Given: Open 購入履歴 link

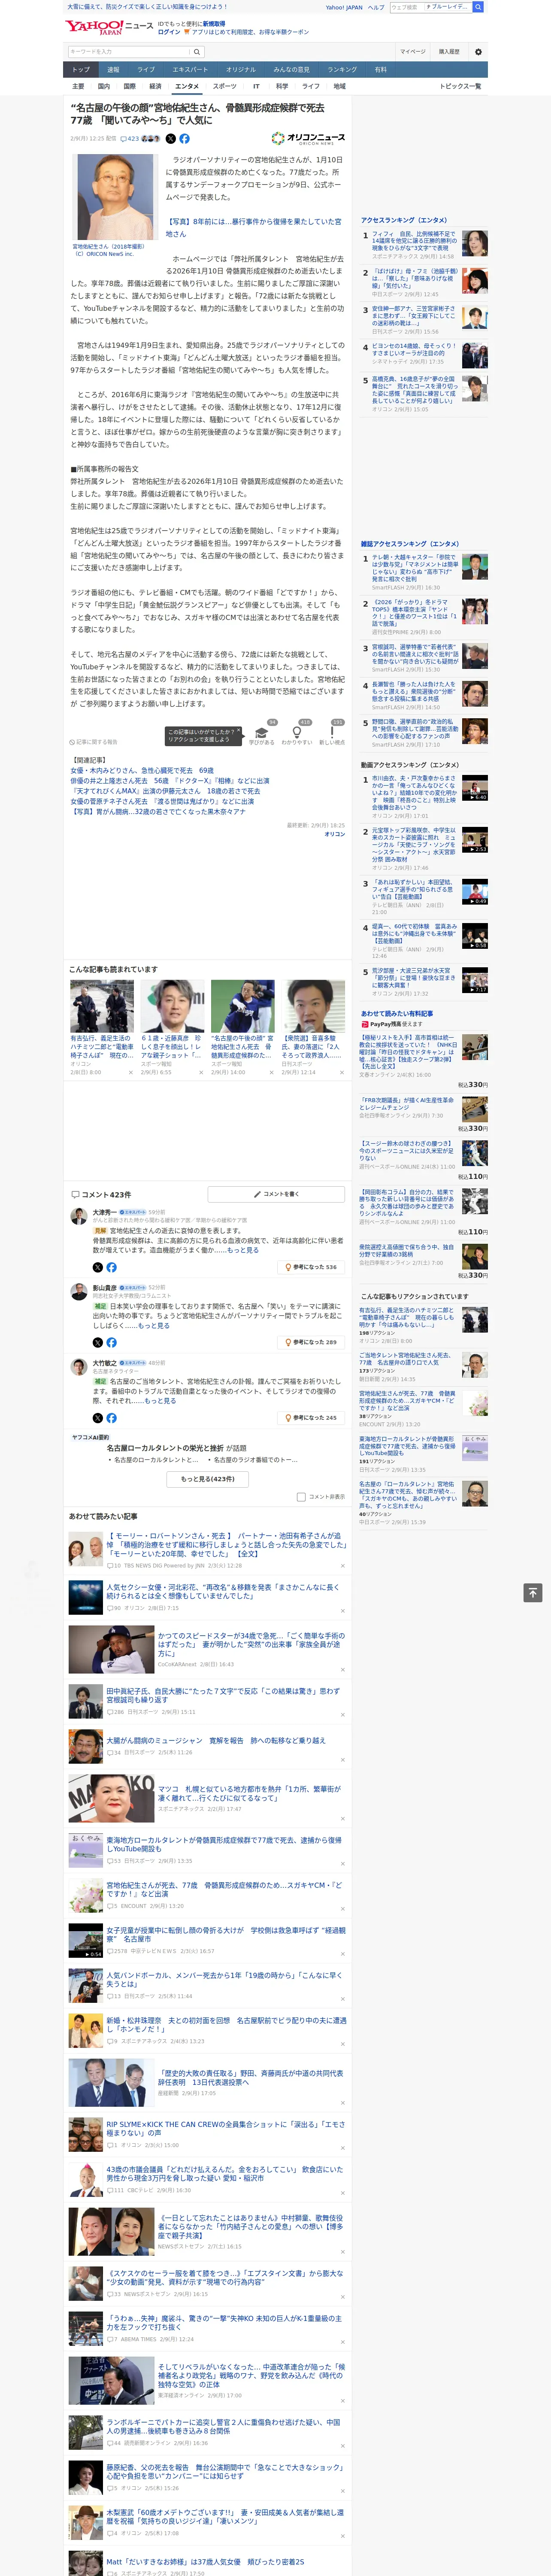Looking at the screenshot, I should click(449, 51).
